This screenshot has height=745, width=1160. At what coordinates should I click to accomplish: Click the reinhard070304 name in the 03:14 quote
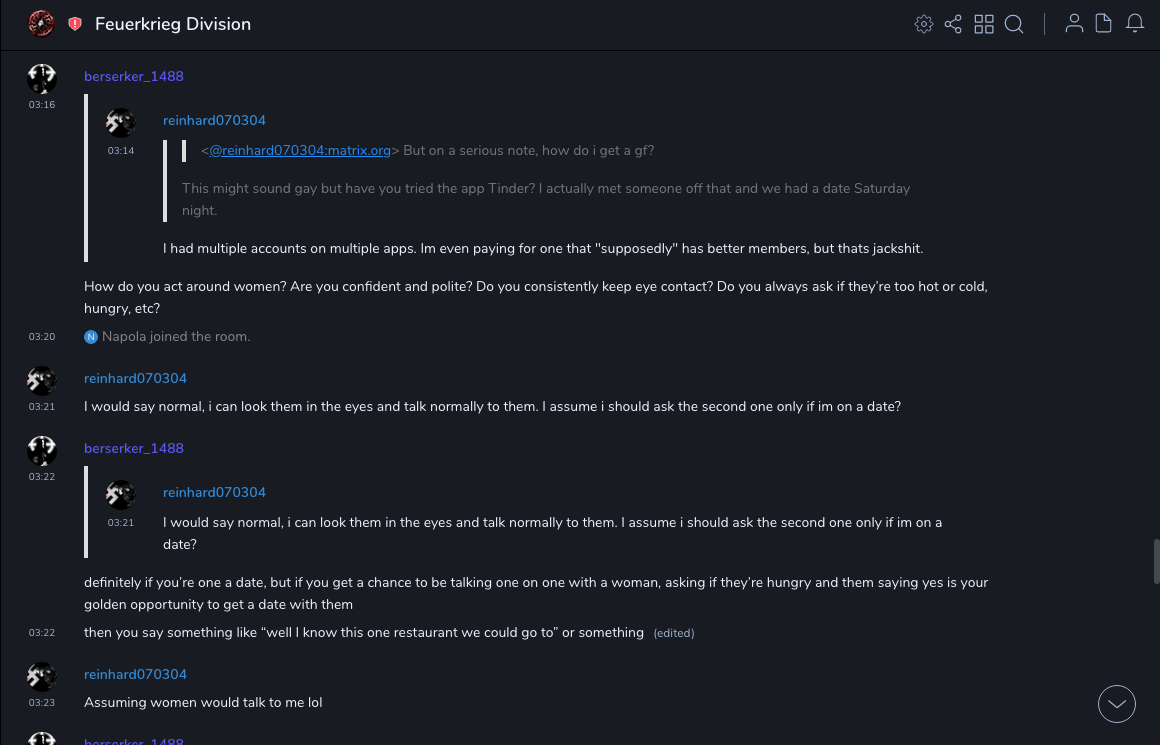pos(214,121)
